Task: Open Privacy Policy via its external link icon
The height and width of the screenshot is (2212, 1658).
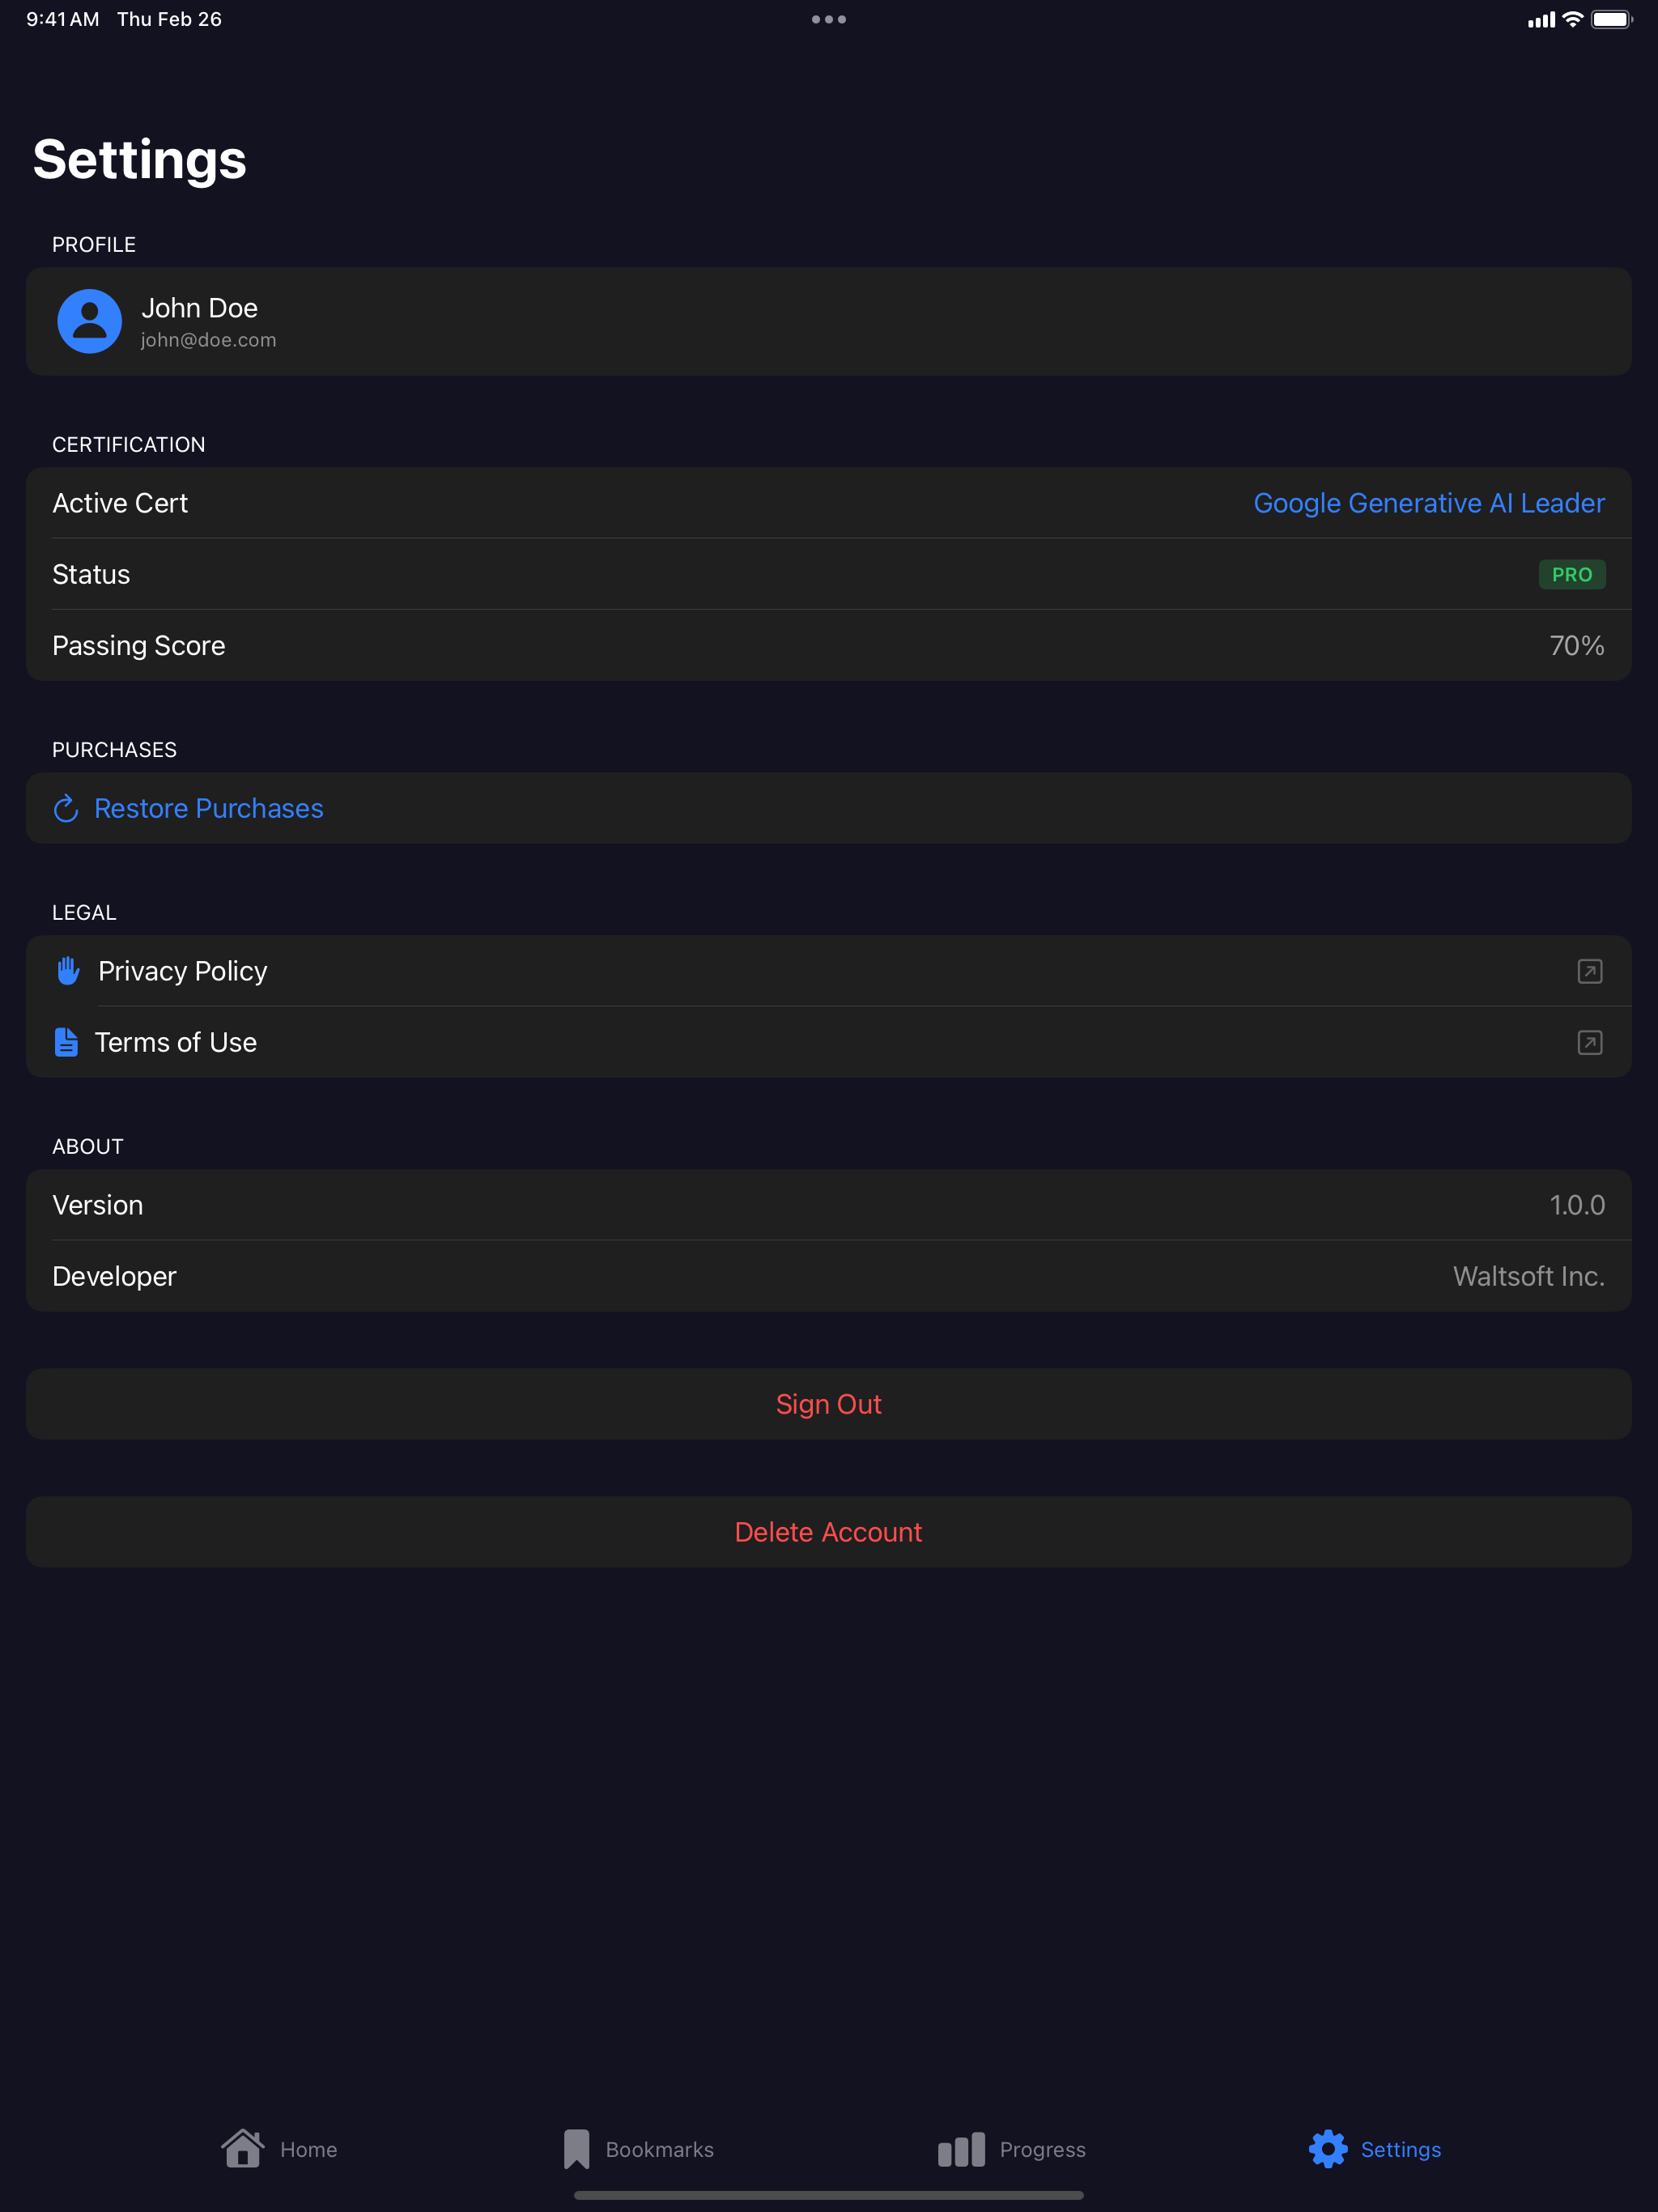Action: [x=1590, y=970]
